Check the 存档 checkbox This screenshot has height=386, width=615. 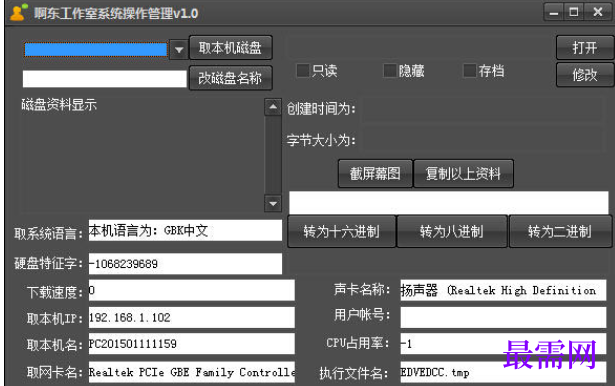470,71
